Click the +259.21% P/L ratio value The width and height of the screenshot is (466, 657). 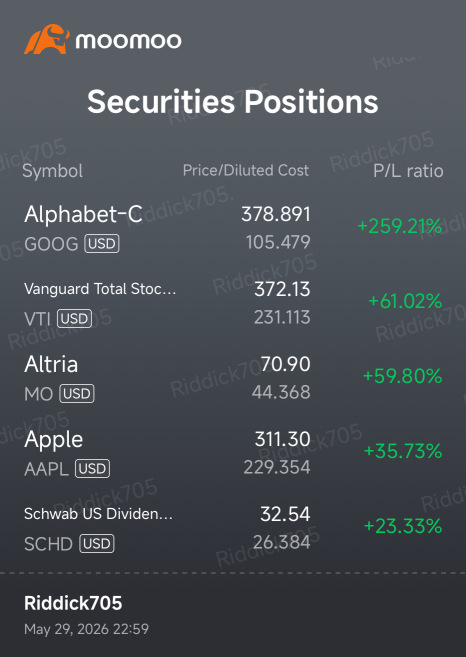tap(400, 227)
